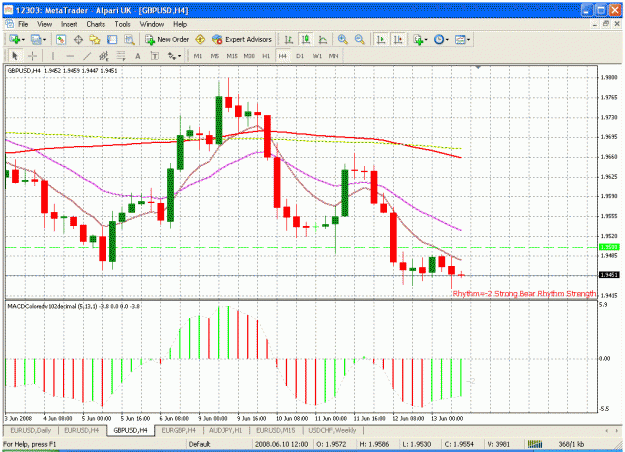
Task: Switch to the EURGBP,H4 chart tab
Action: click(x=179, y=430)
